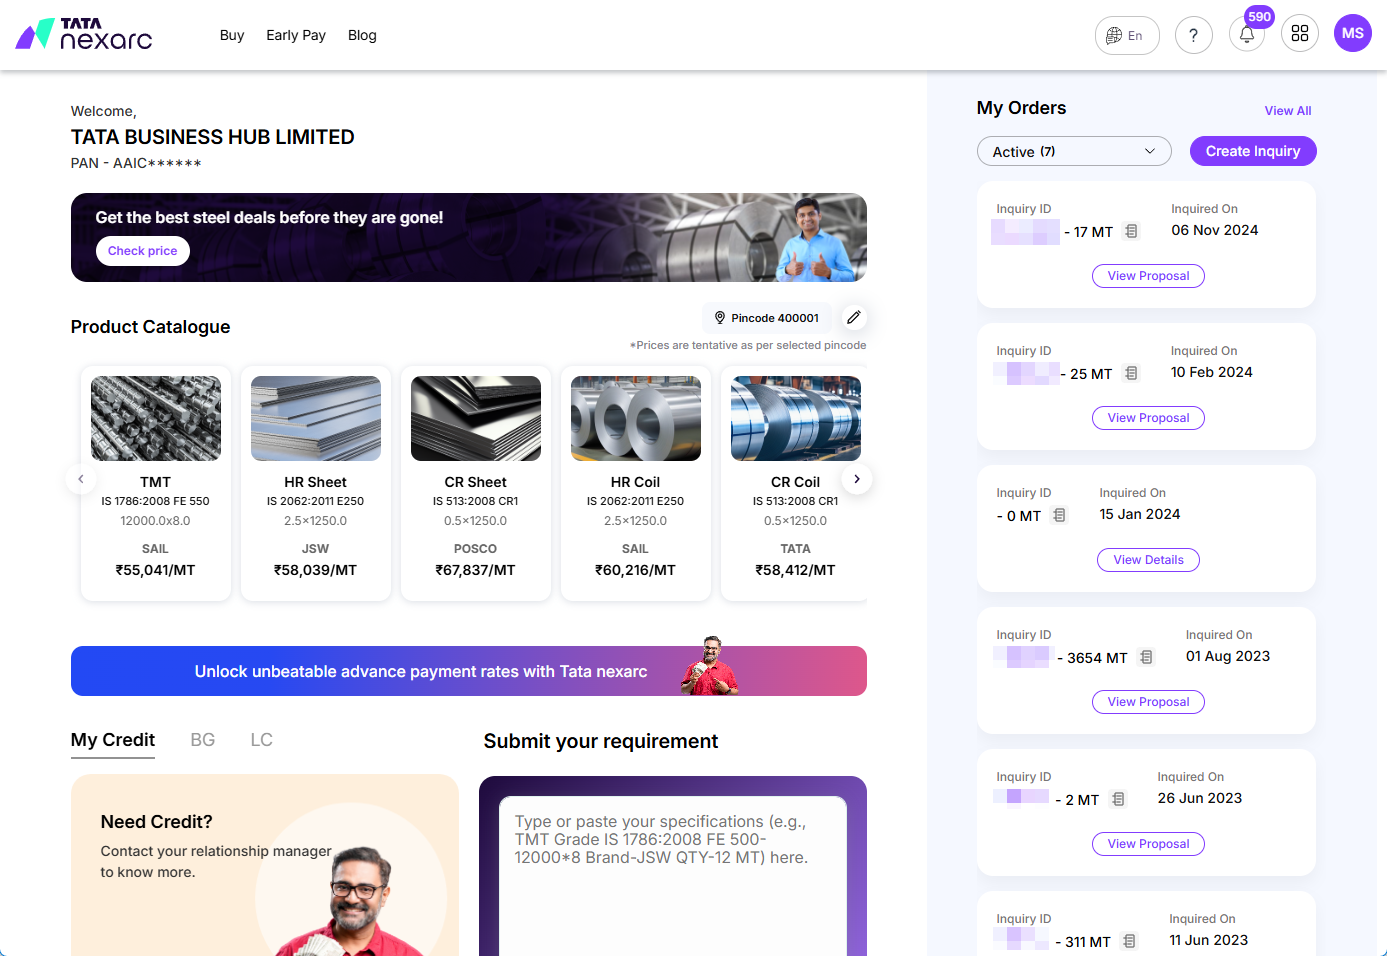Open the TMT product image
1387x956 pixels.
[156, 418]
